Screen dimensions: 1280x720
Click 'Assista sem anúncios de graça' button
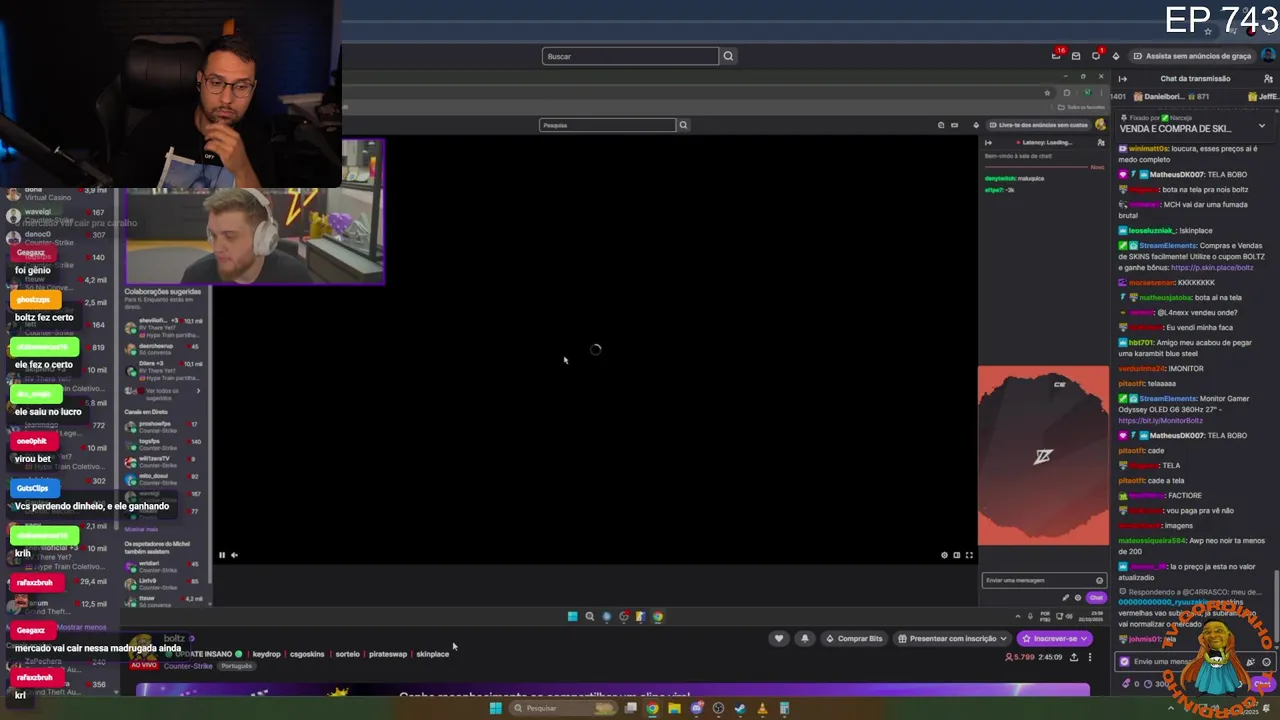pos(1192,56)
